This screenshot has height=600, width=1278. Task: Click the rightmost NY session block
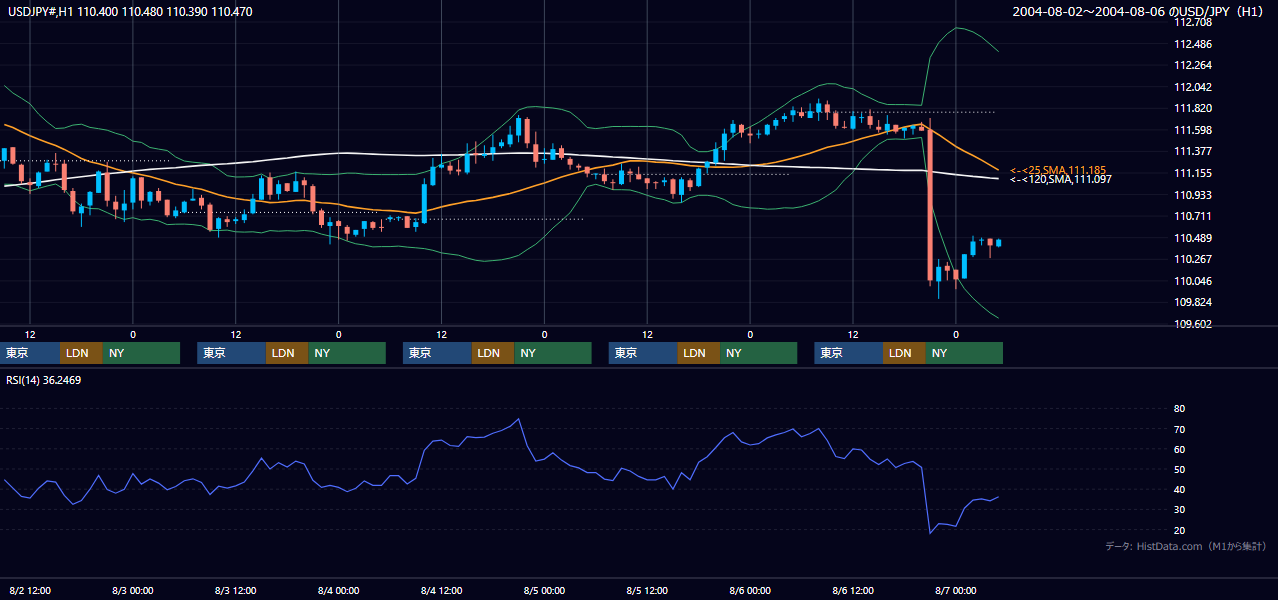point(964,353)
